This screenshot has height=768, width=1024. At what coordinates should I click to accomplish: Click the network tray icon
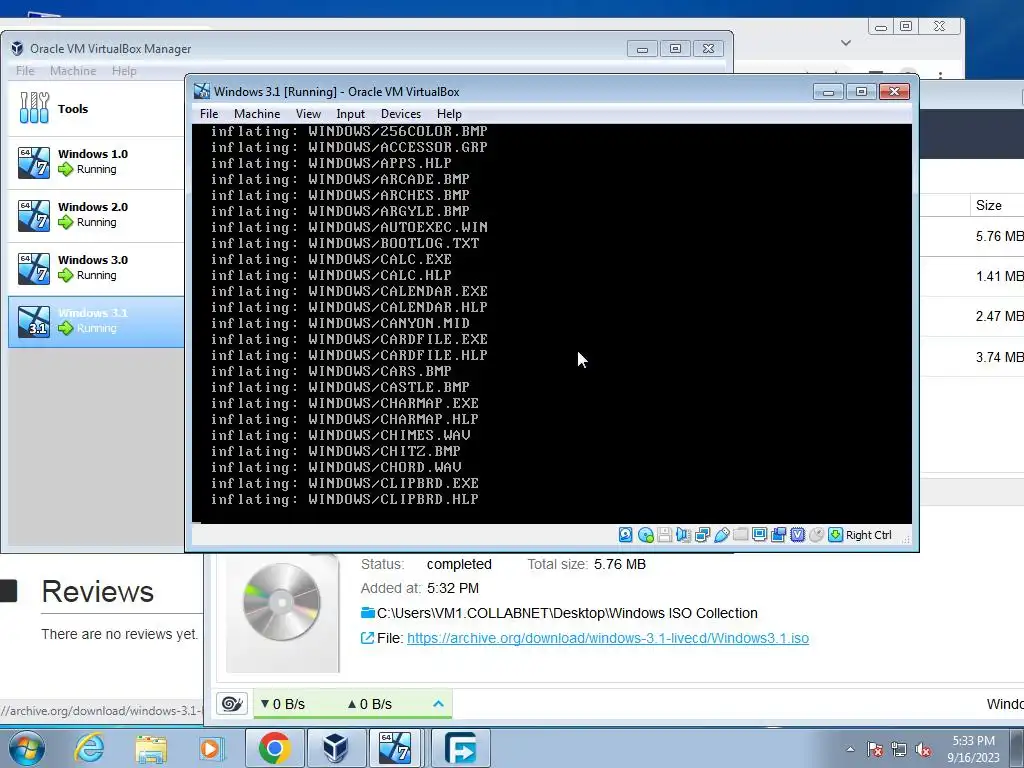899,749
